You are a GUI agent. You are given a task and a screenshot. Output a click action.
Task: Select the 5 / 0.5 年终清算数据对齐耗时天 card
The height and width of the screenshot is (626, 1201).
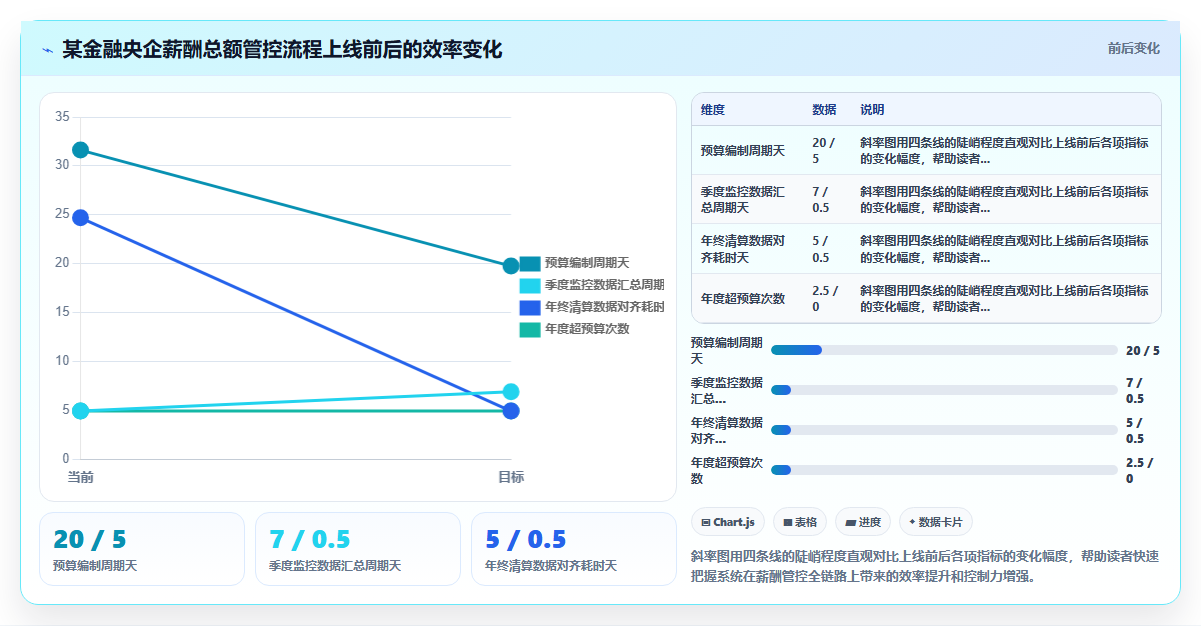pos(574,549)
